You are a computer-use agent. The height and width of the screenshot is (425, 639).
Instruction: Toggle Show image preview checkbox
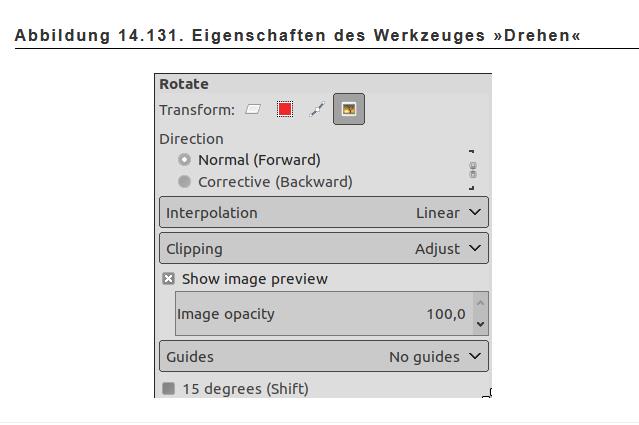click(x=168, y=279)
